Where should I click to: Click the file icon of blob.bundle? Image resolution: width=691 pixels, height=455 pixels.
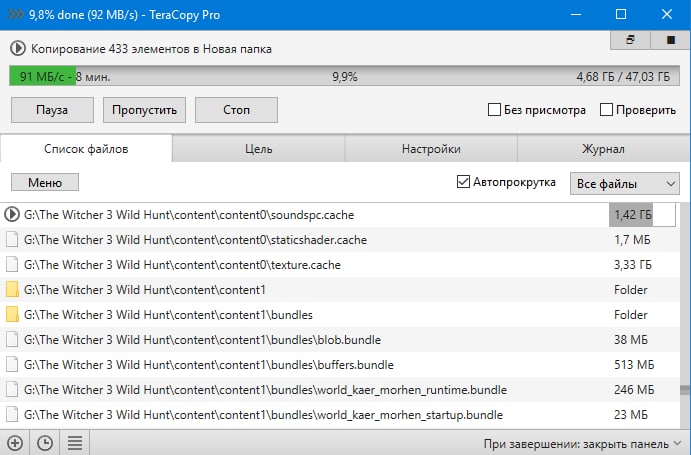pos(12,339)
